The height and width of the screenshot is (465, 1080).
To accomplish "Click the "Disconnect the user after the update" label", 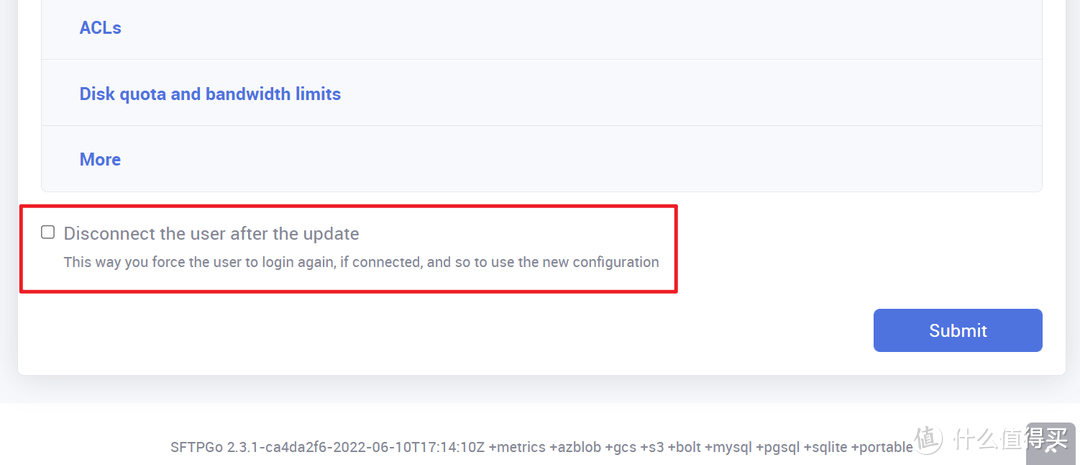I will (211, 234).
